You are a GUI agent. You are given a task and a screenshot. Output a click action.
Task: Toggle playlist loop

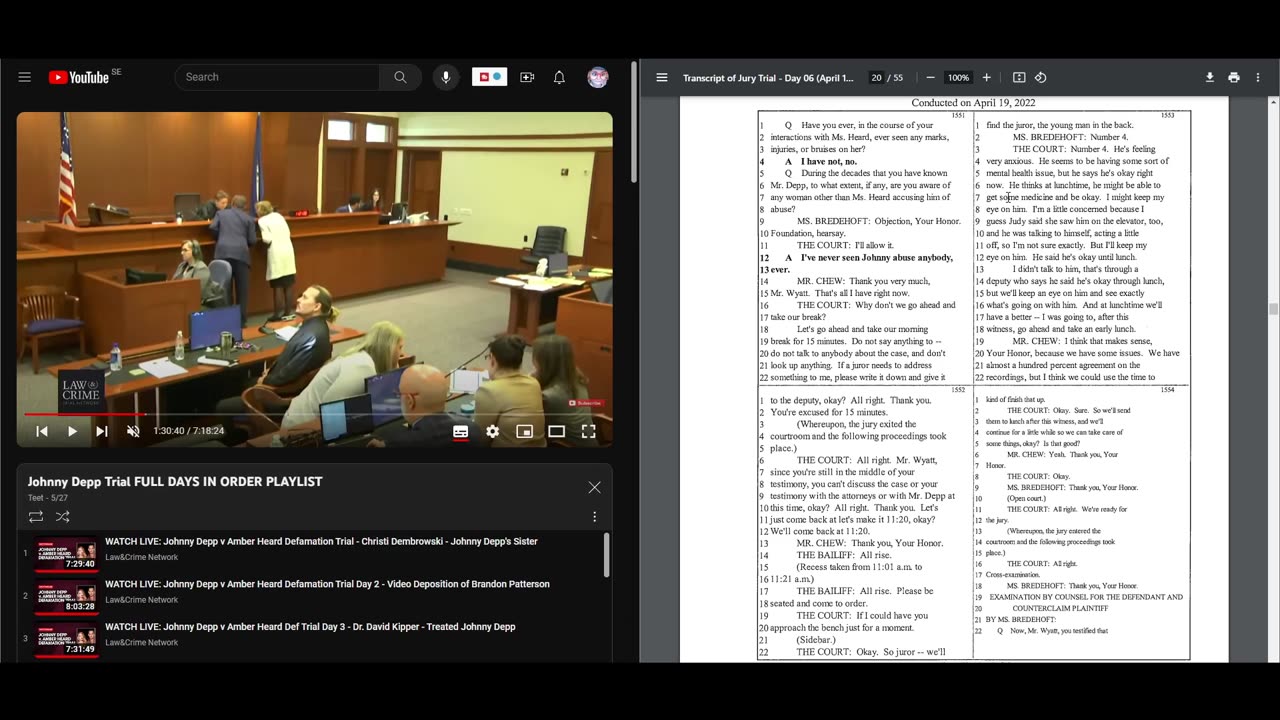point(36,517)
